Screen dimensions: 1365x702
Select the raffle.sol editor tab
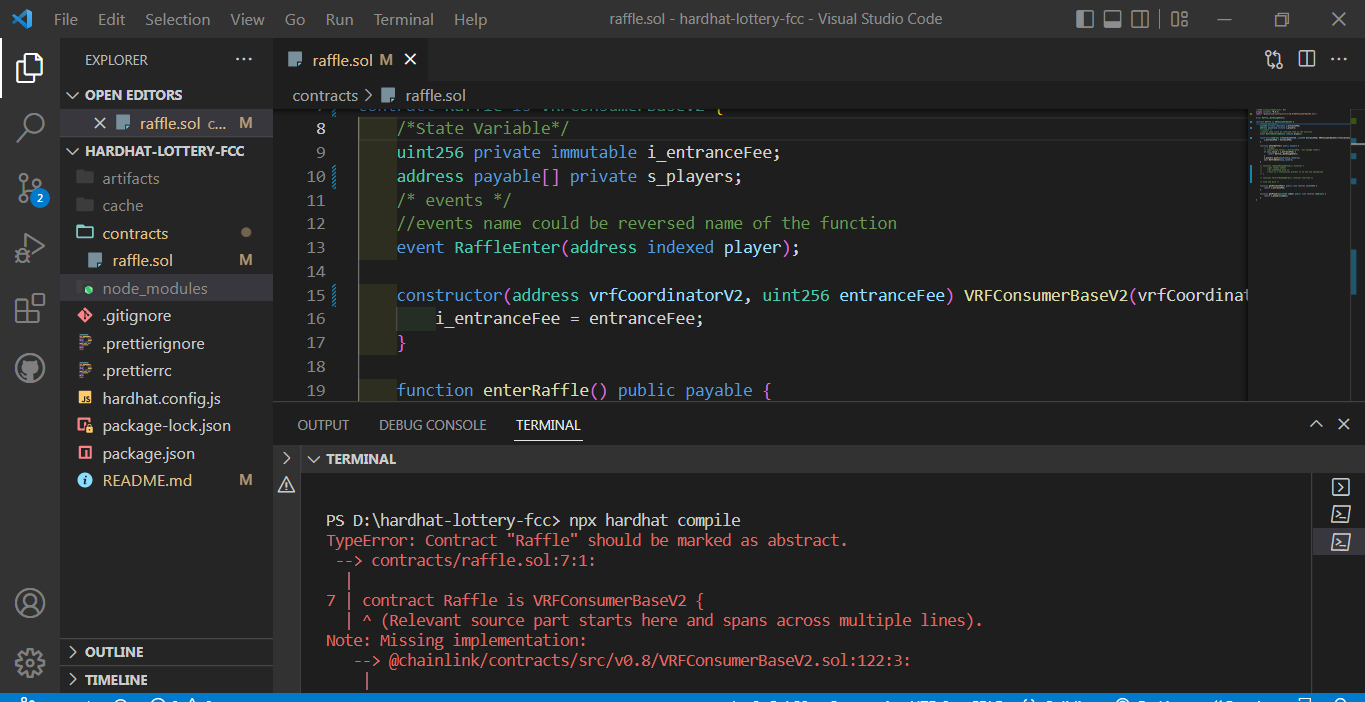coord(351,60)
